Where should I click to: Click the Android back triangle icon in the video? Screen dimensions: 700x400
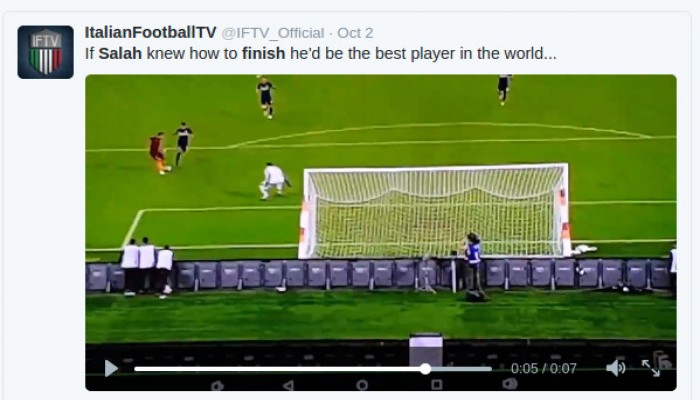[288, 385]
